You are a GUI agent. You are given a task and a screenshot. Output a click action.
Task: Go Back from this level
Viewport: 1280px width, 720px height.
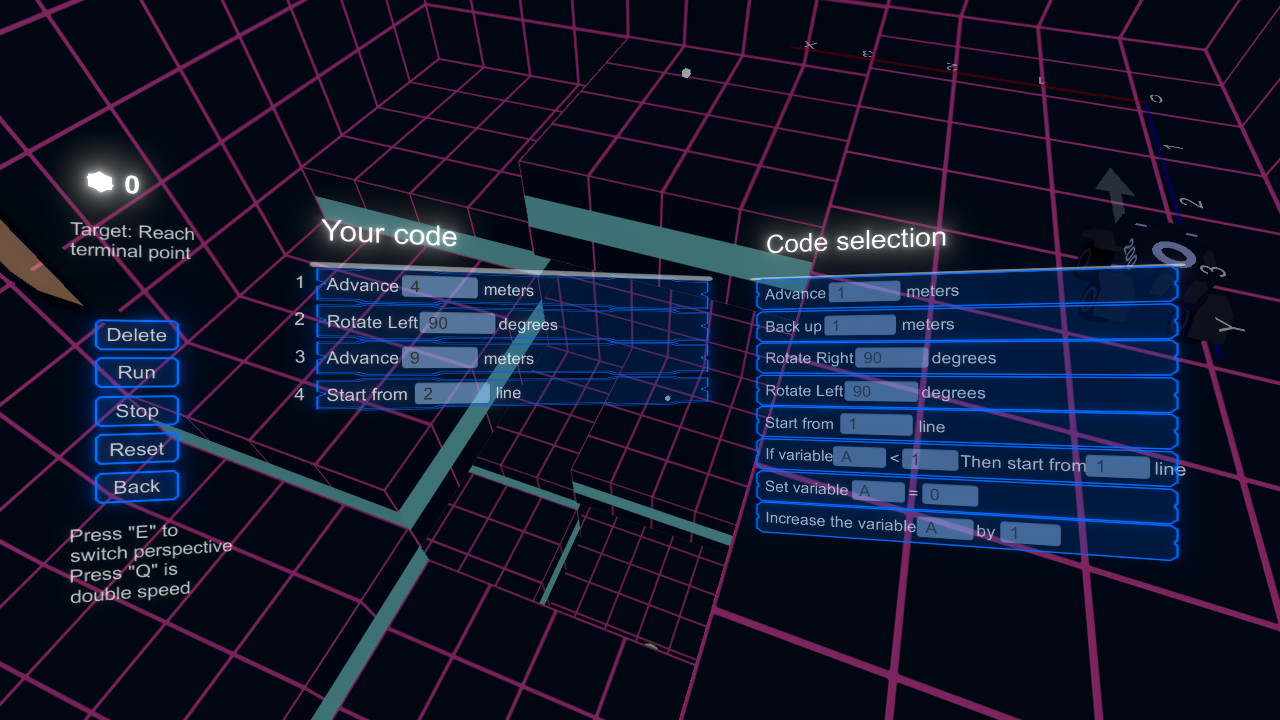pyautogui.click(x=137, y=487)
